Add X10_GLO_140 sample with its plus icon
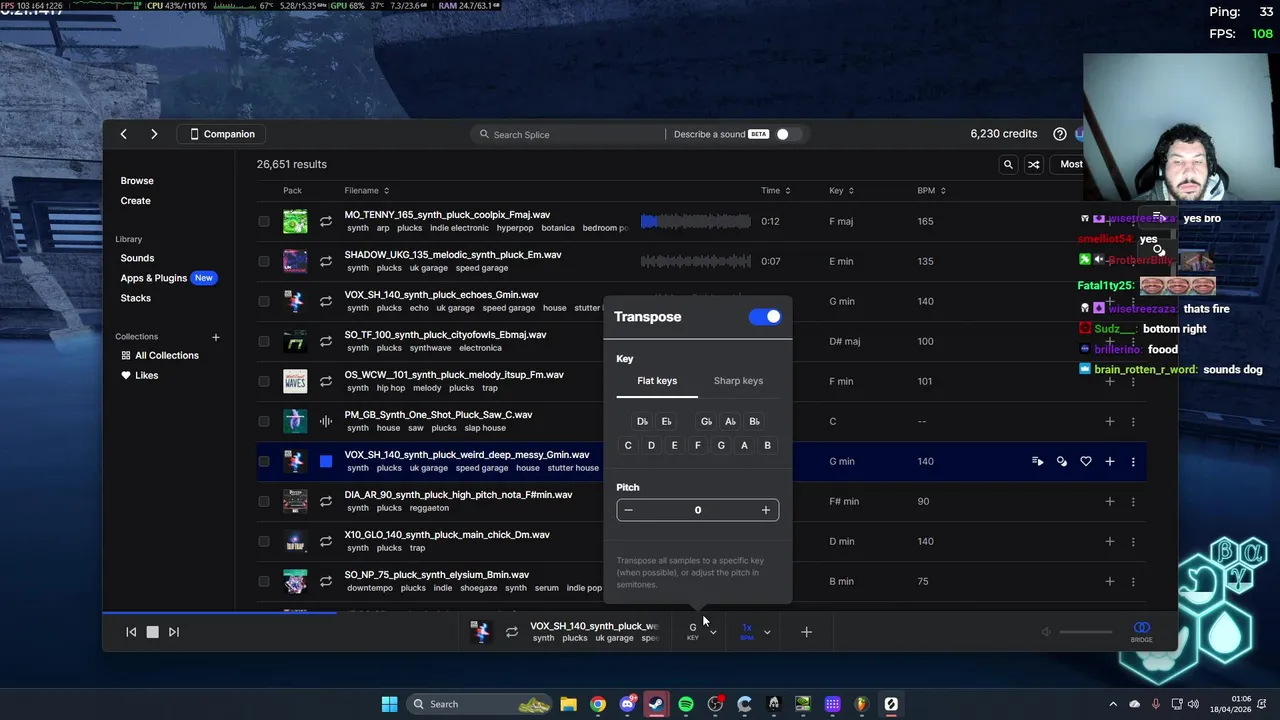The height and width of the screenshot is (720, 1280). coord(1110,541)
